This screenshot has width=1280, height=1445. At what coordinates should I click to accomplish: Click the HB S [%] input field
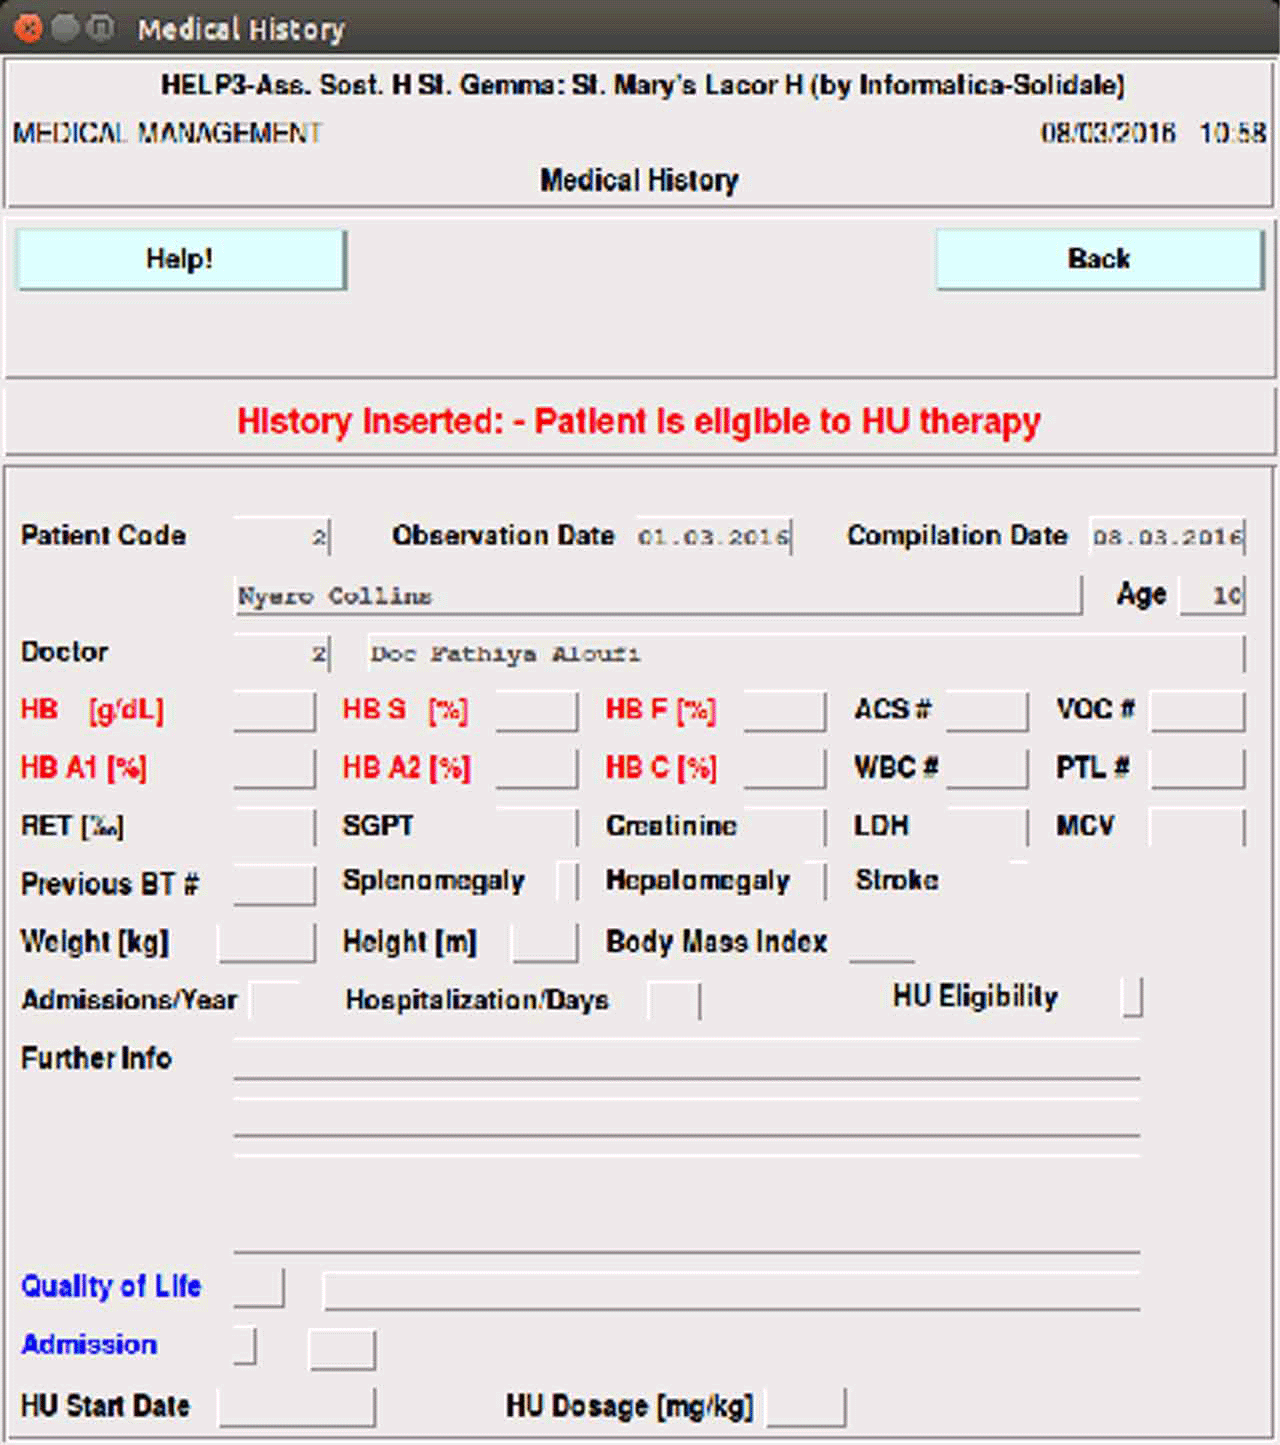pos(536,712)
